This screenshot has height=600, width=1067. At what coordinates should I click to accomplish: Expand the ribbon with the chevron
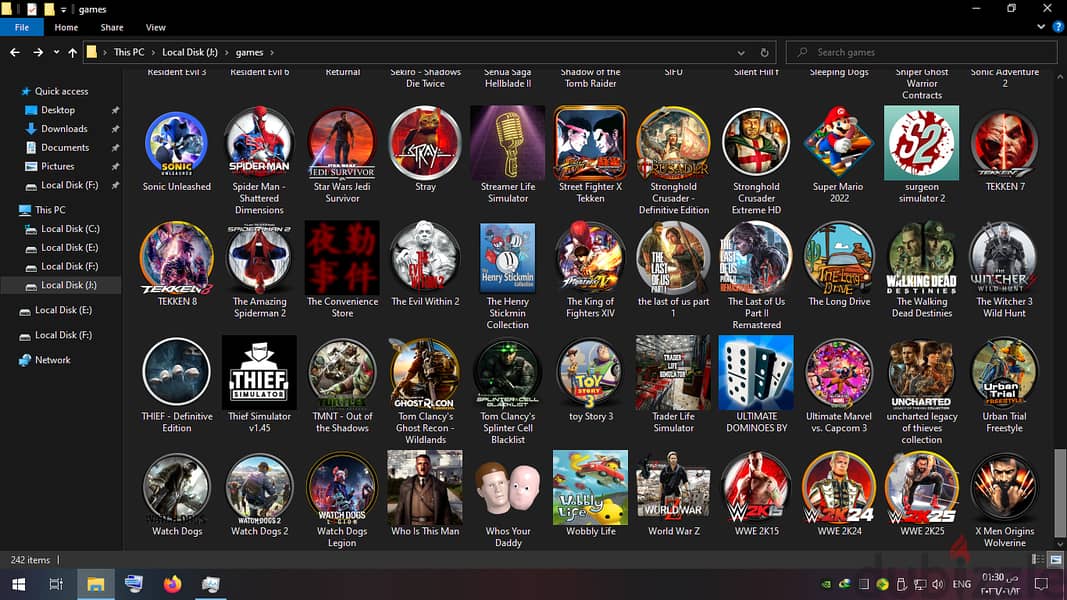pos(1041,27)
